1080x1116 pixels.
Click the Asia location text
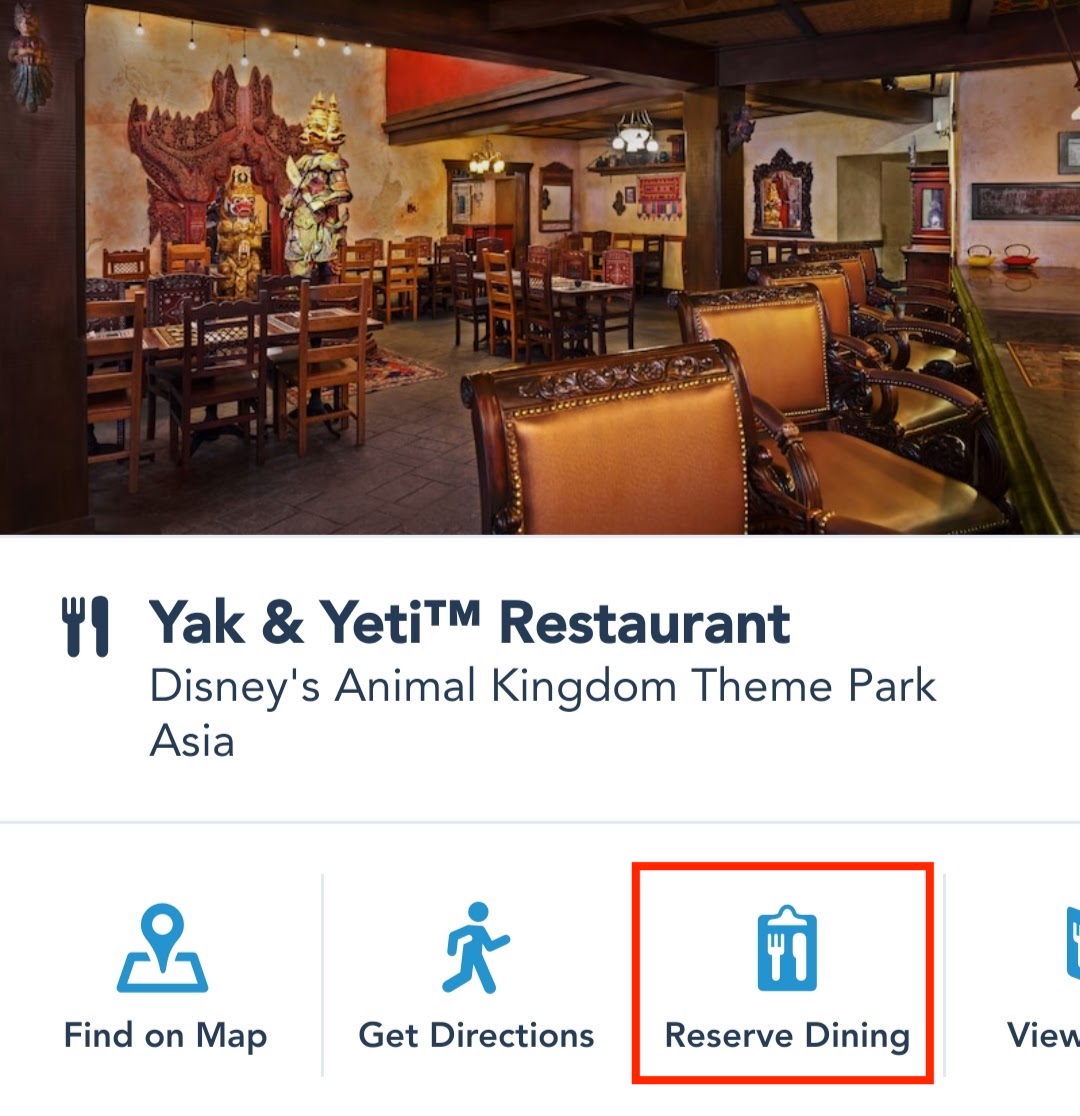point(192,741)
